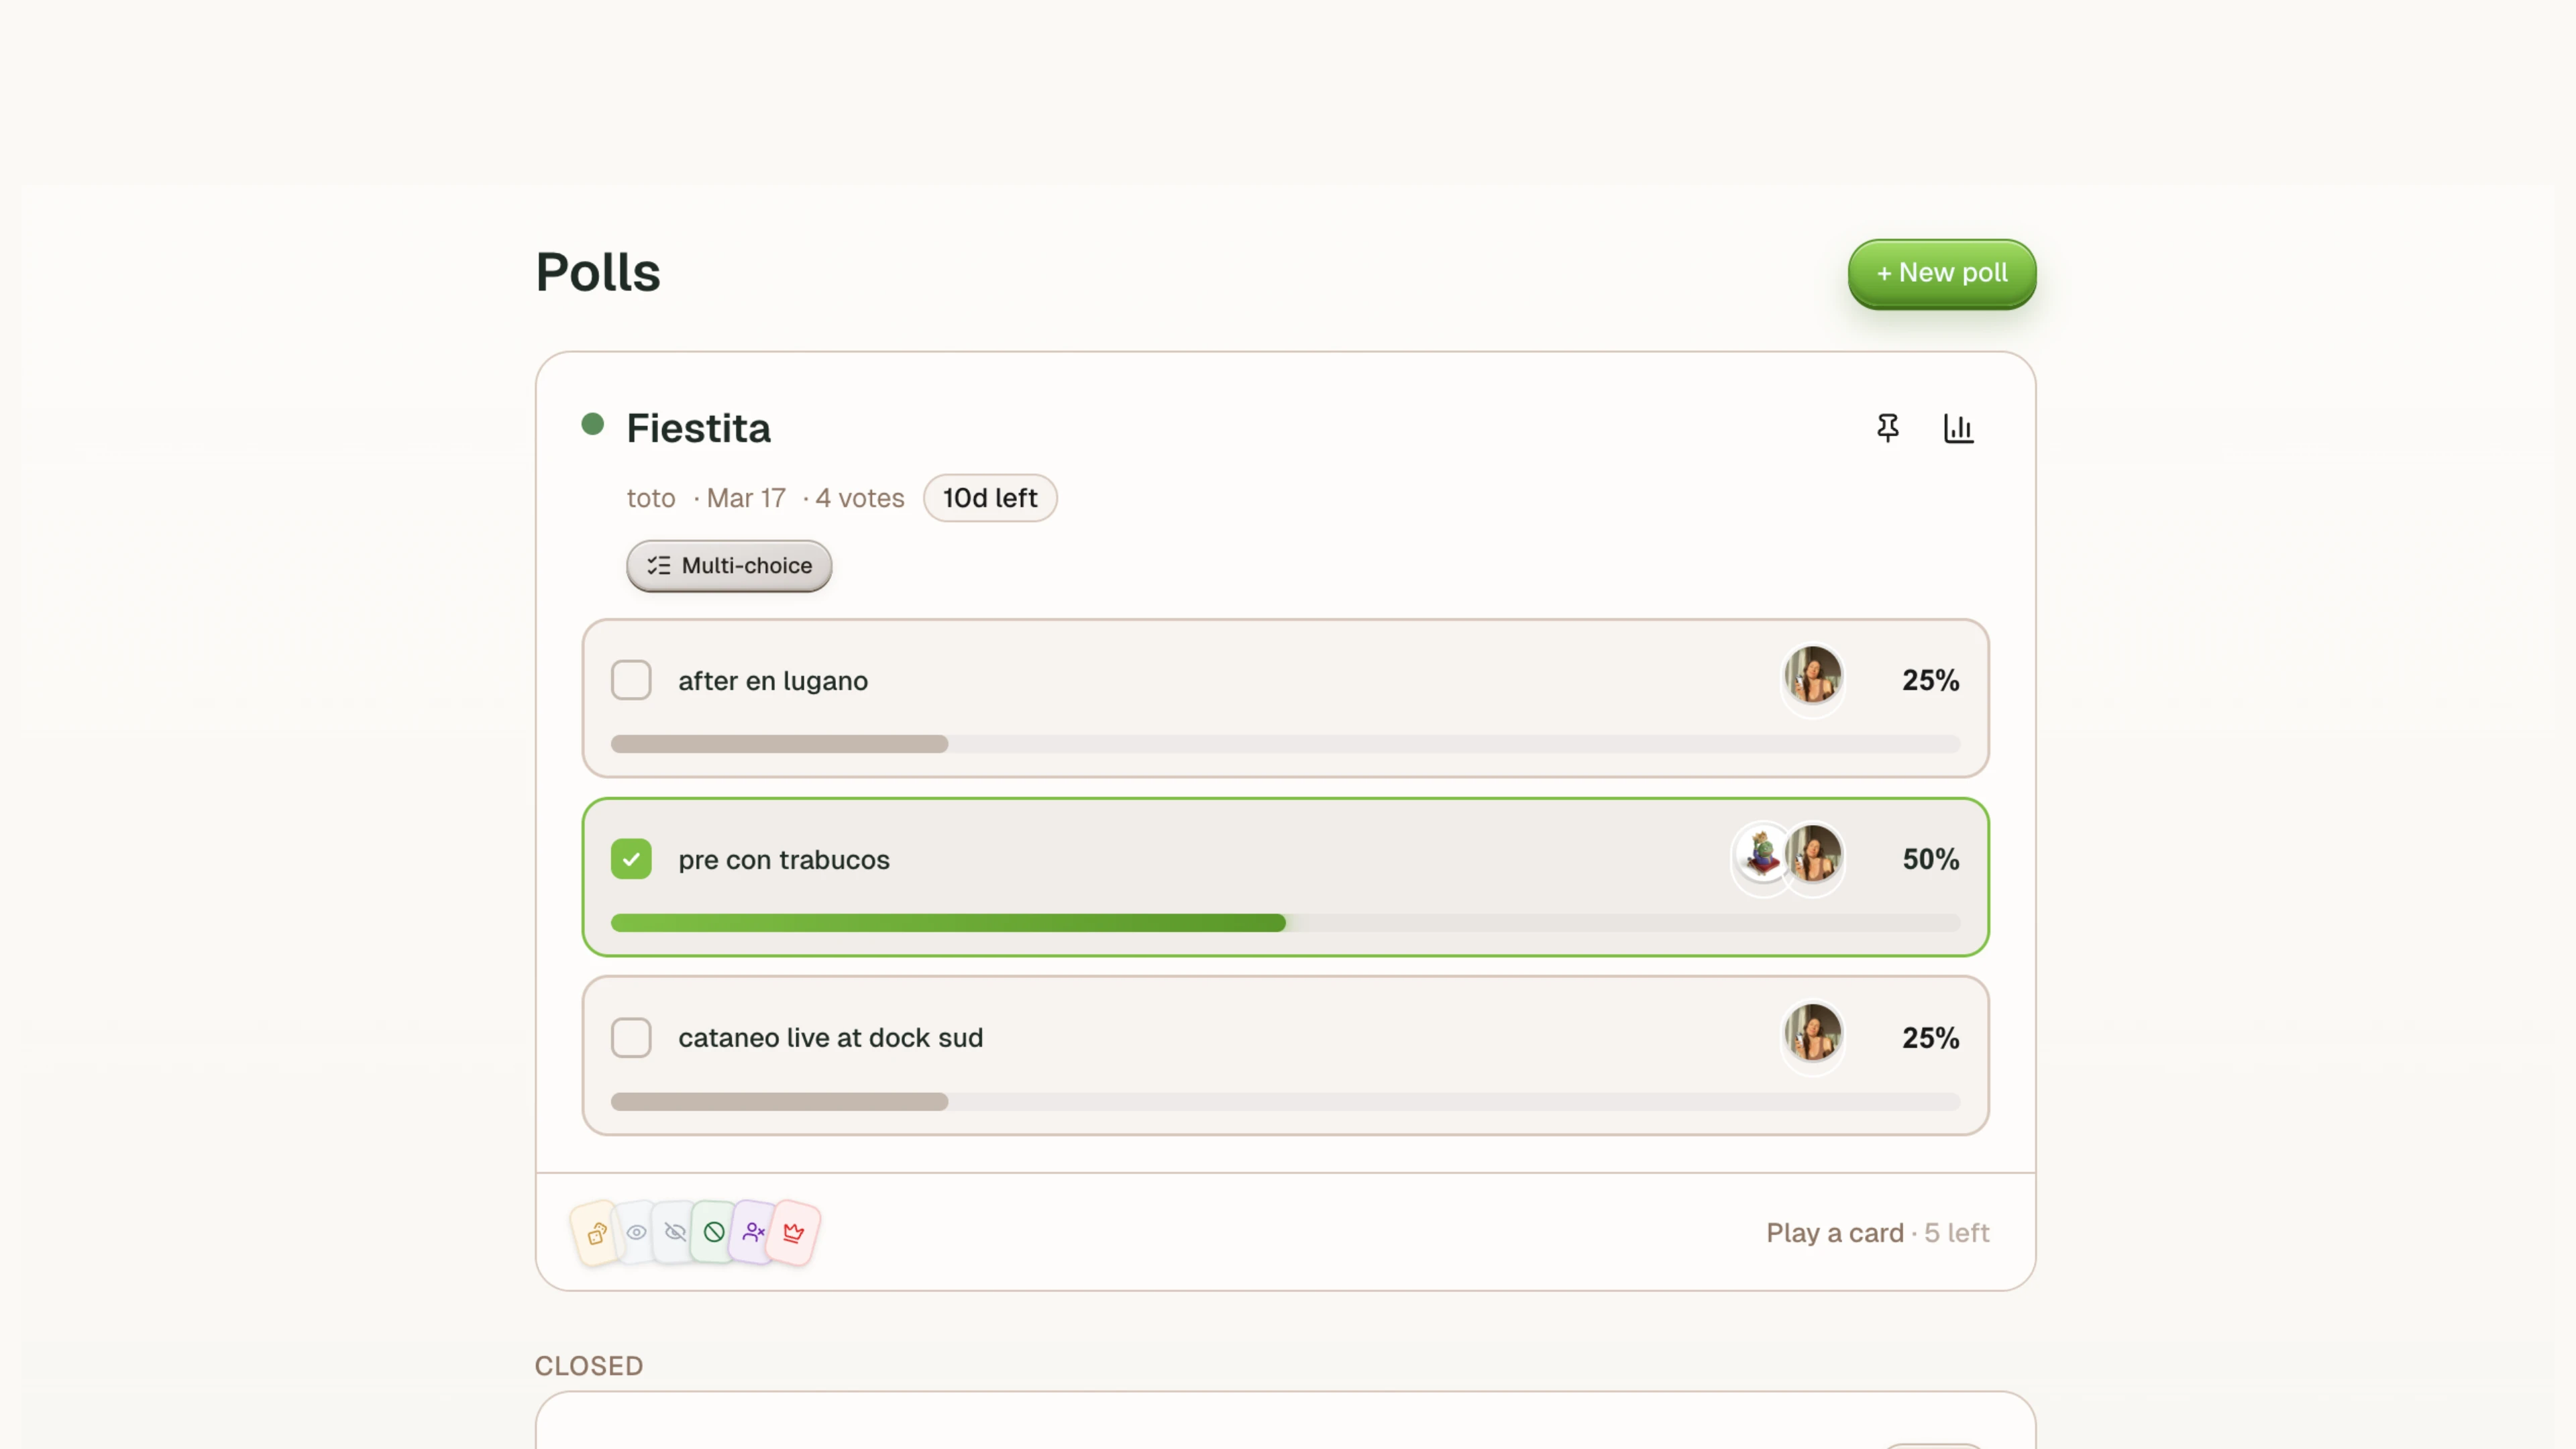Pin the Fiestita poll
Screen dimensions: 2576x1449
pos(1887,428)
